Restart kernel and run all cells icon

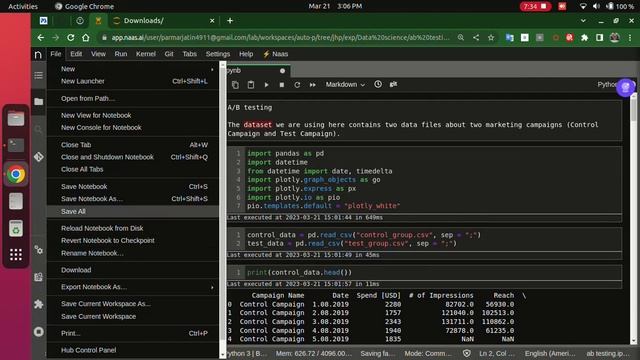pyautogui.click(x=313, y=84)
